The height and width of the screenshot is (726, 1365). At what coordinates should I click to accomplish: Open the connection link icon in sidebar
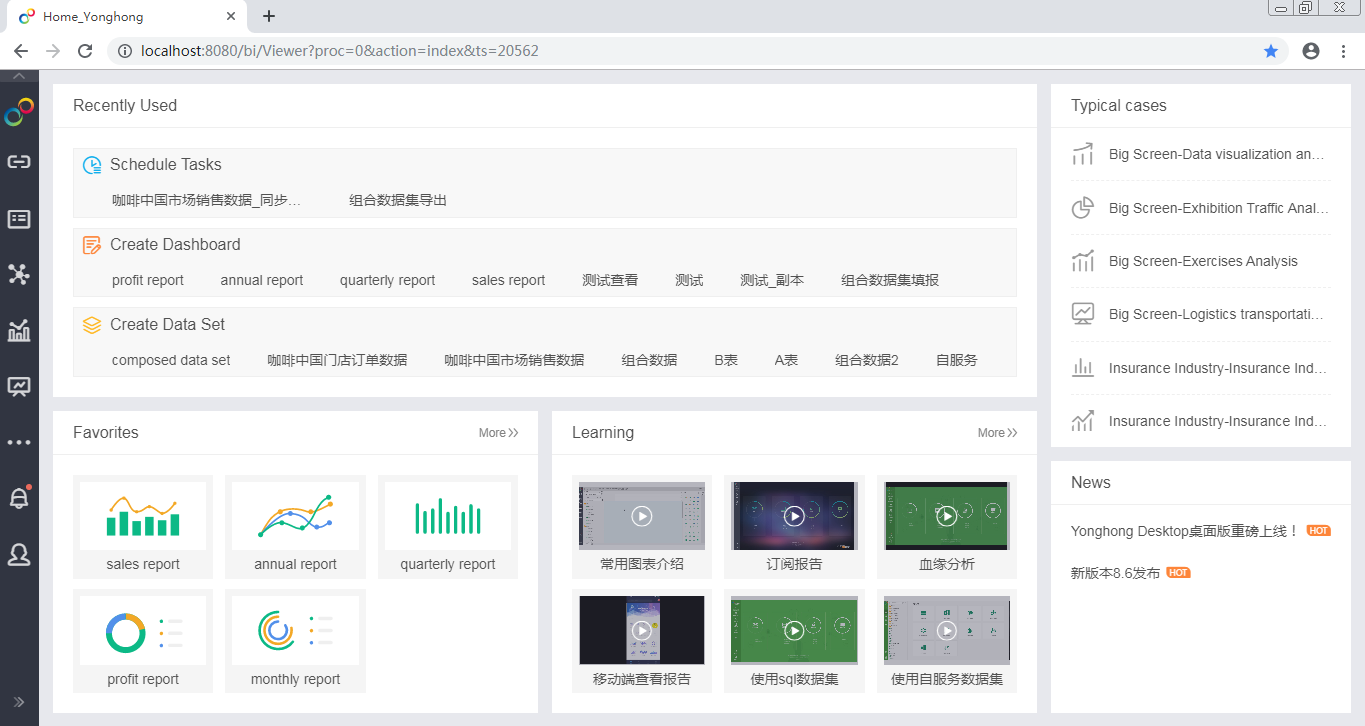[x=19, y=162]
